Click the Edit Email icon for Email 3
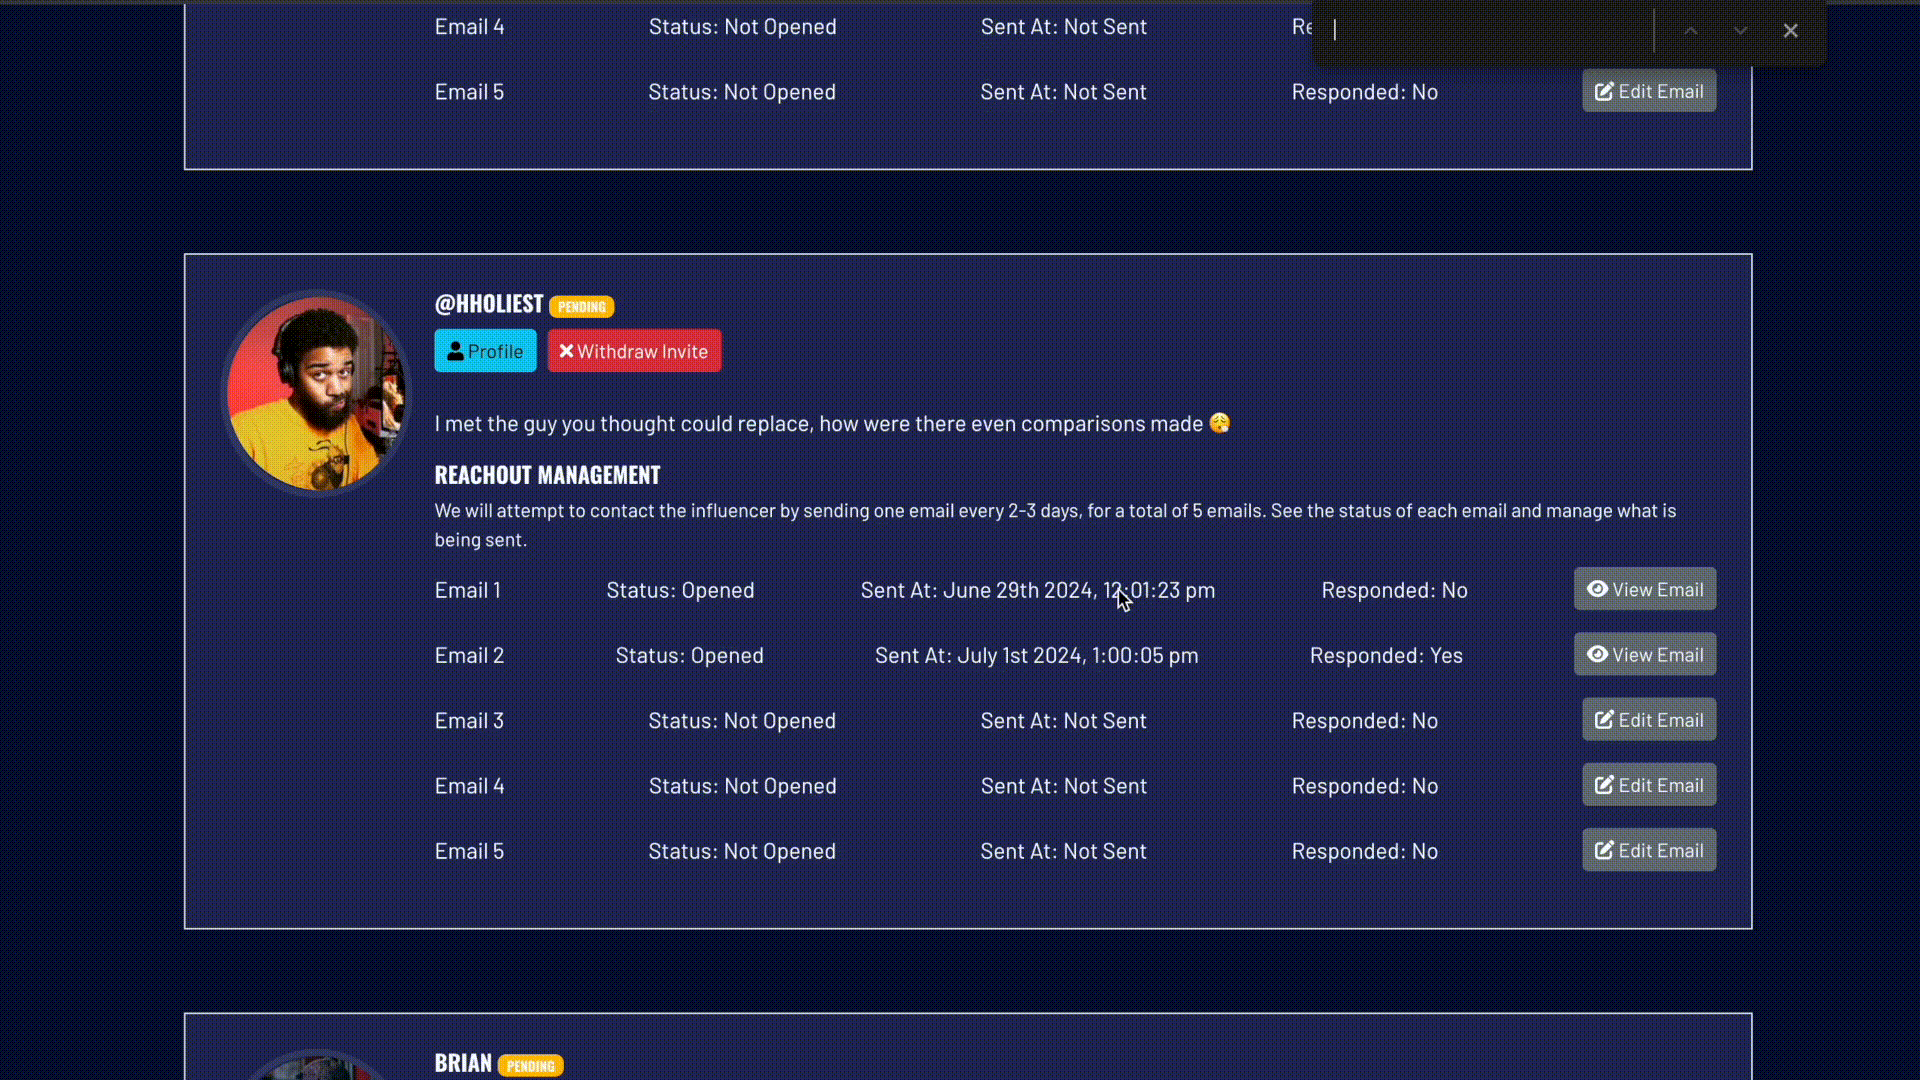This screenshot has width=1920, height=1080. 1650,720
